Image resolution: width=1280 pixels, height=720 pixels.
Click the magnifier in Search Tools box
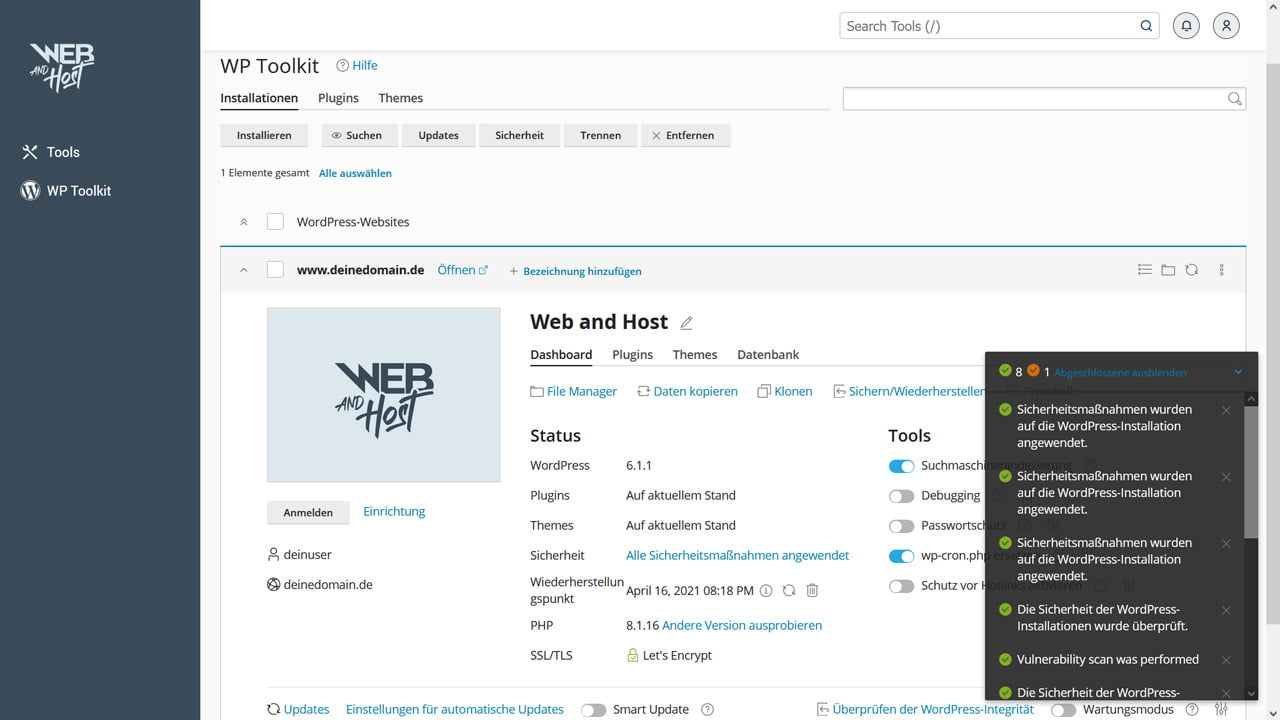pos(1146,26)
